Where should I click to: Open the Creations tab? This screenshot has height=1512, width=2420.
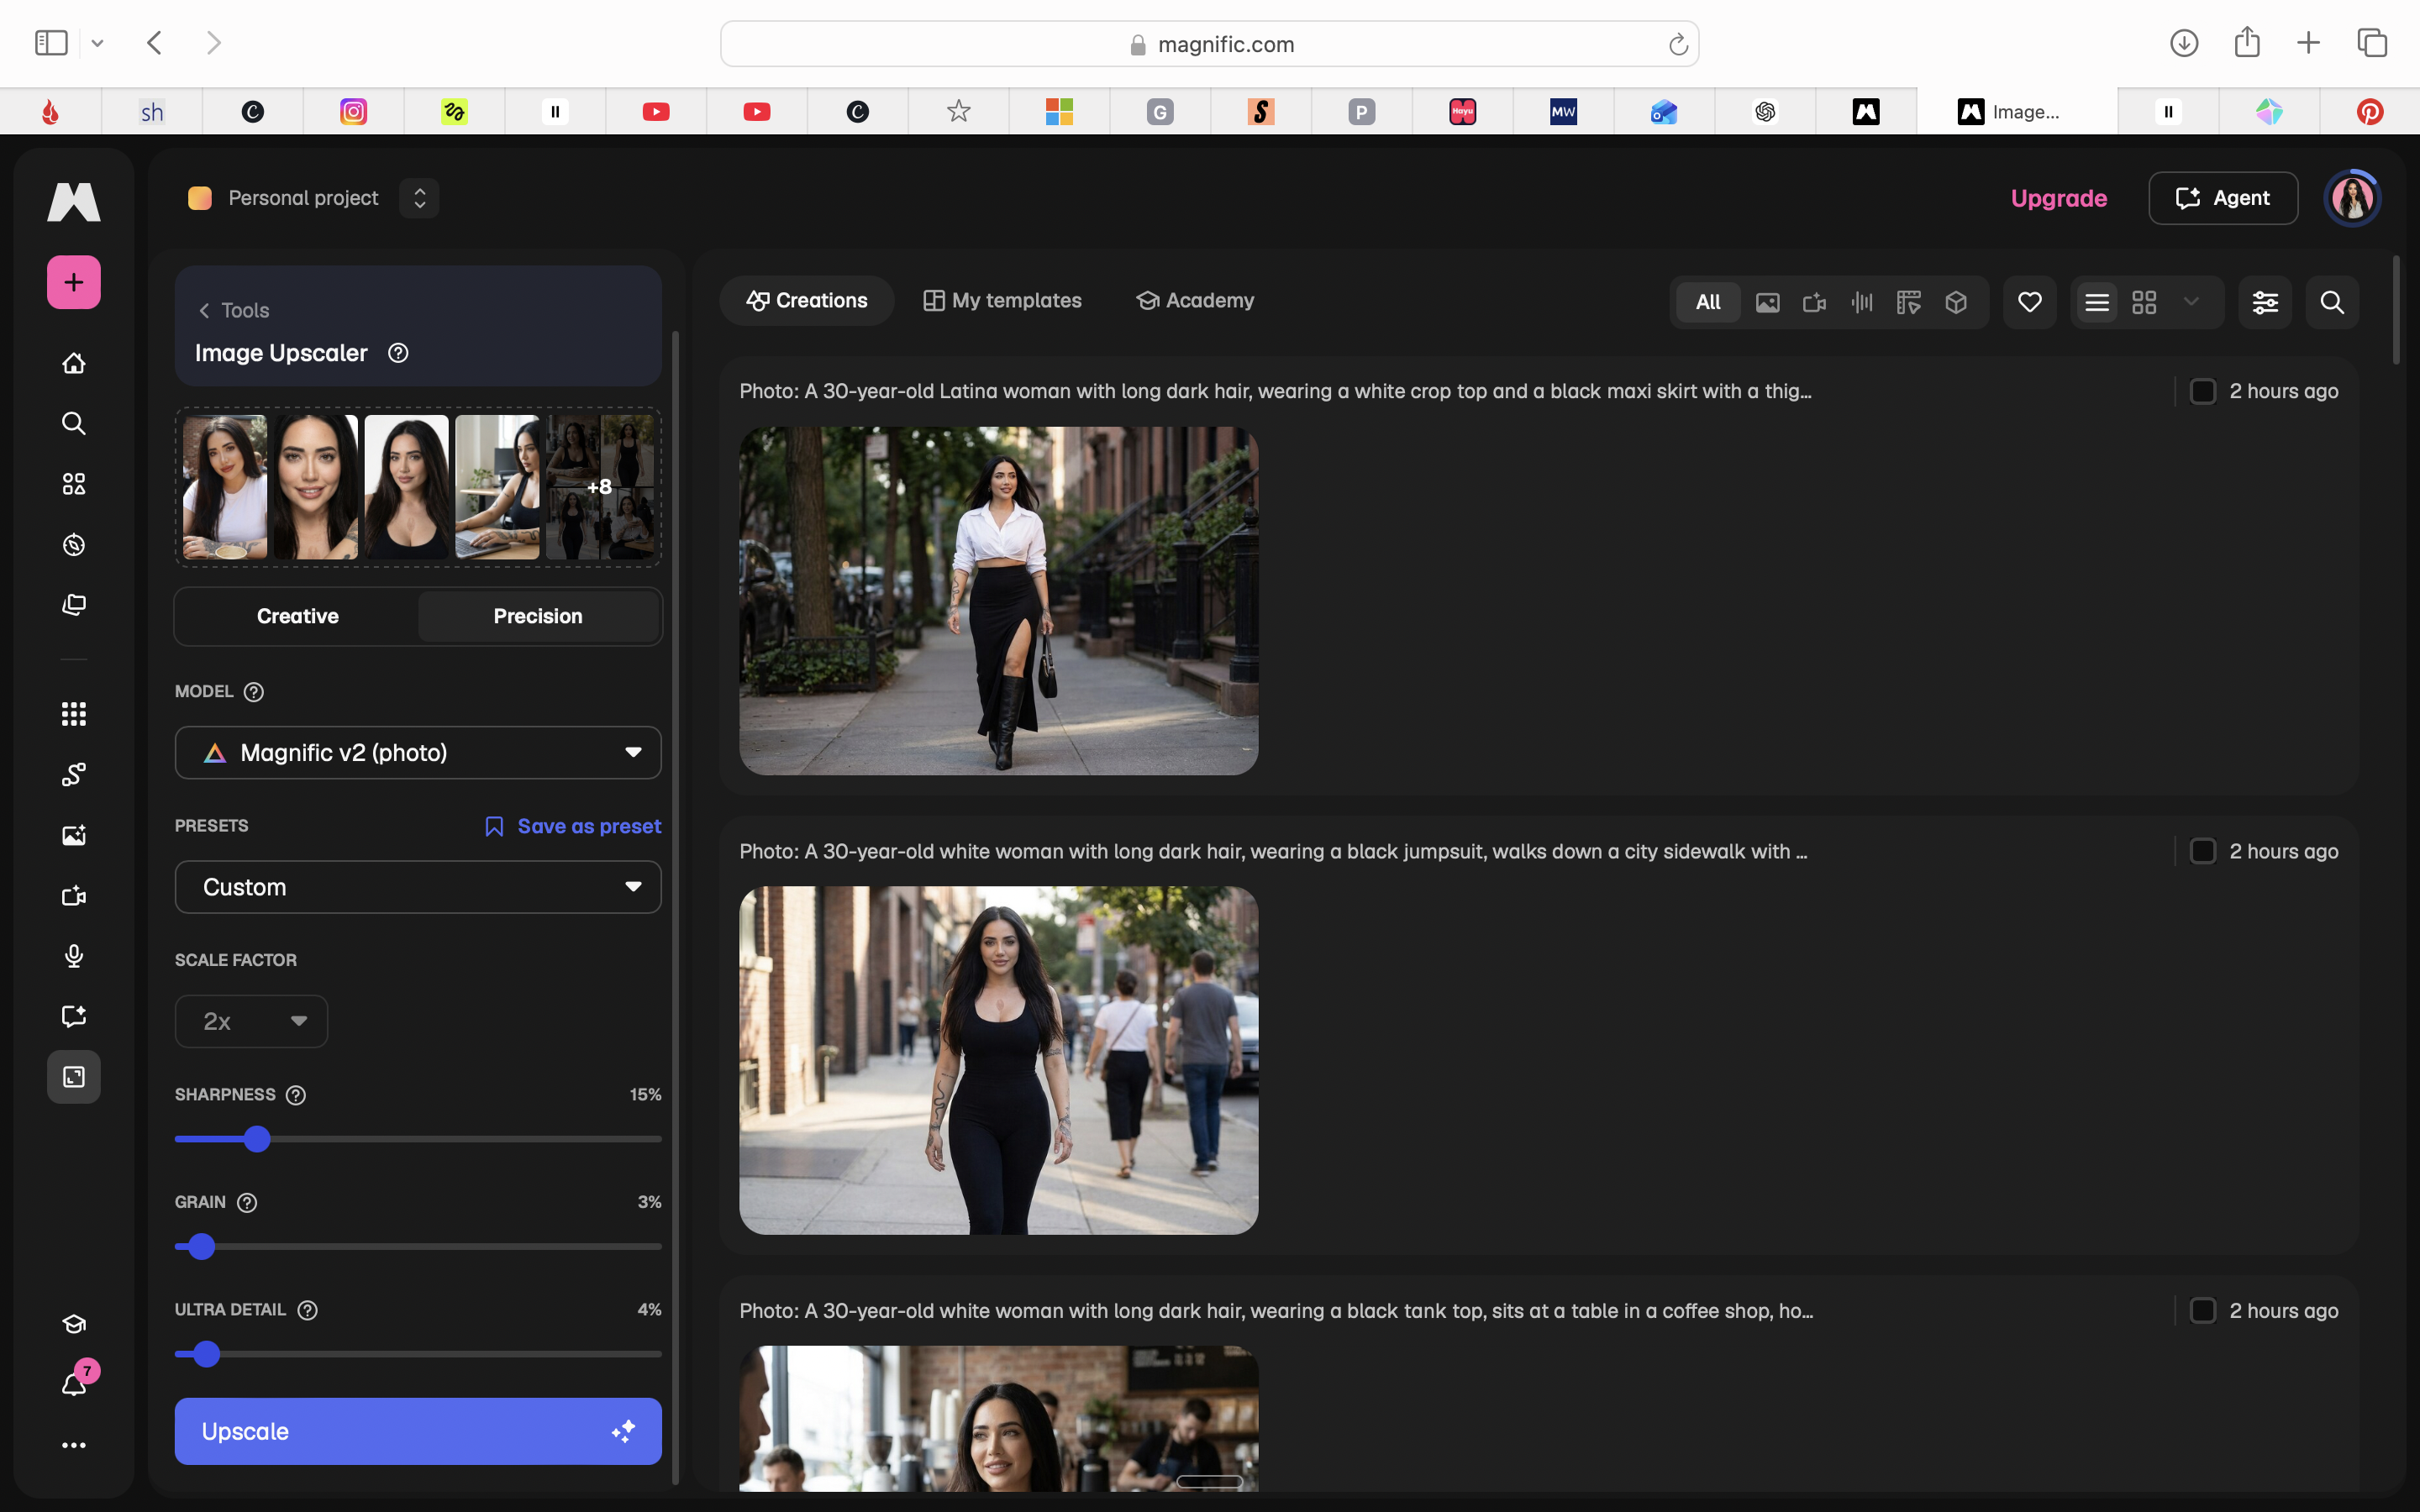tap(807, 301)
